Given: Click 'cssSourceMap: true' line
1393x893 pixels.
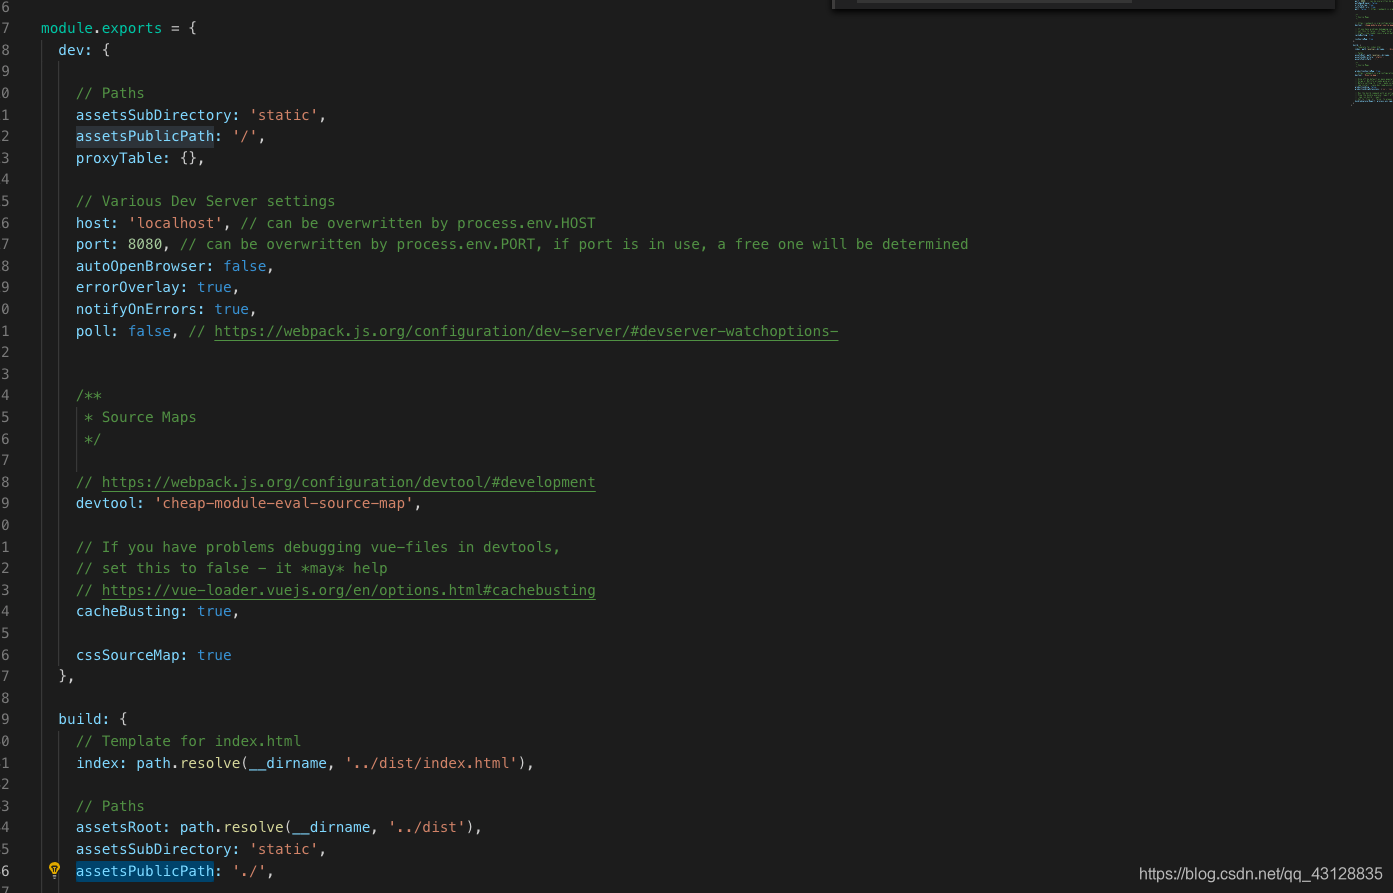Looking at the screenshot, I should [154, 655].
